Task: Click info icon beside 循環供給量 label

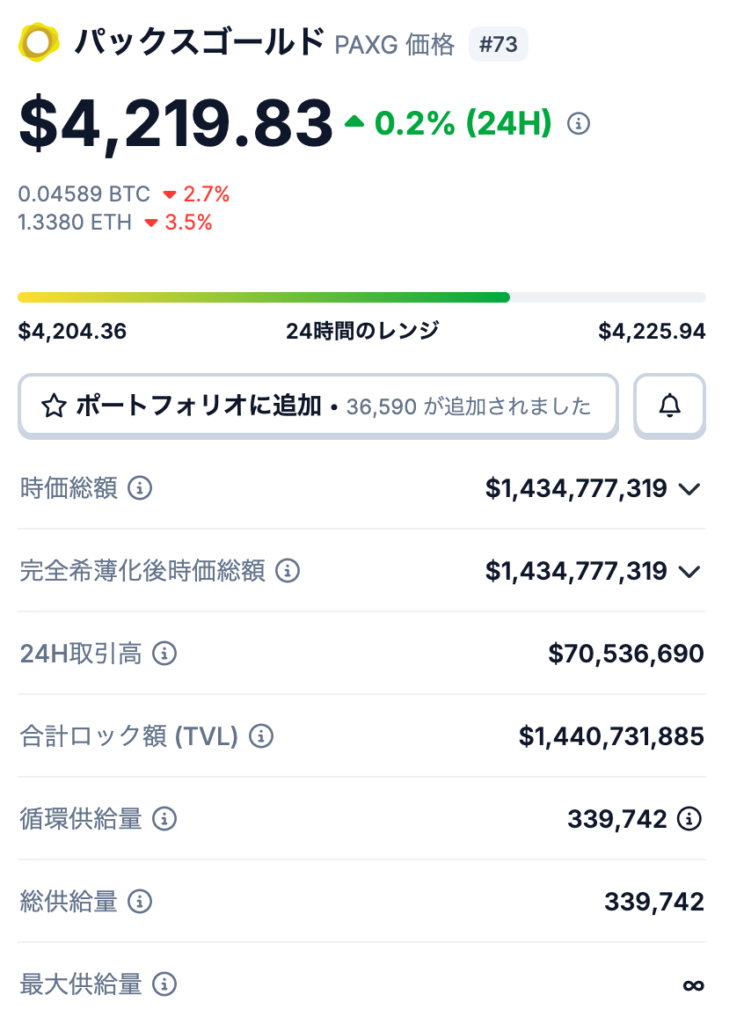Action: tap(164, 819)
